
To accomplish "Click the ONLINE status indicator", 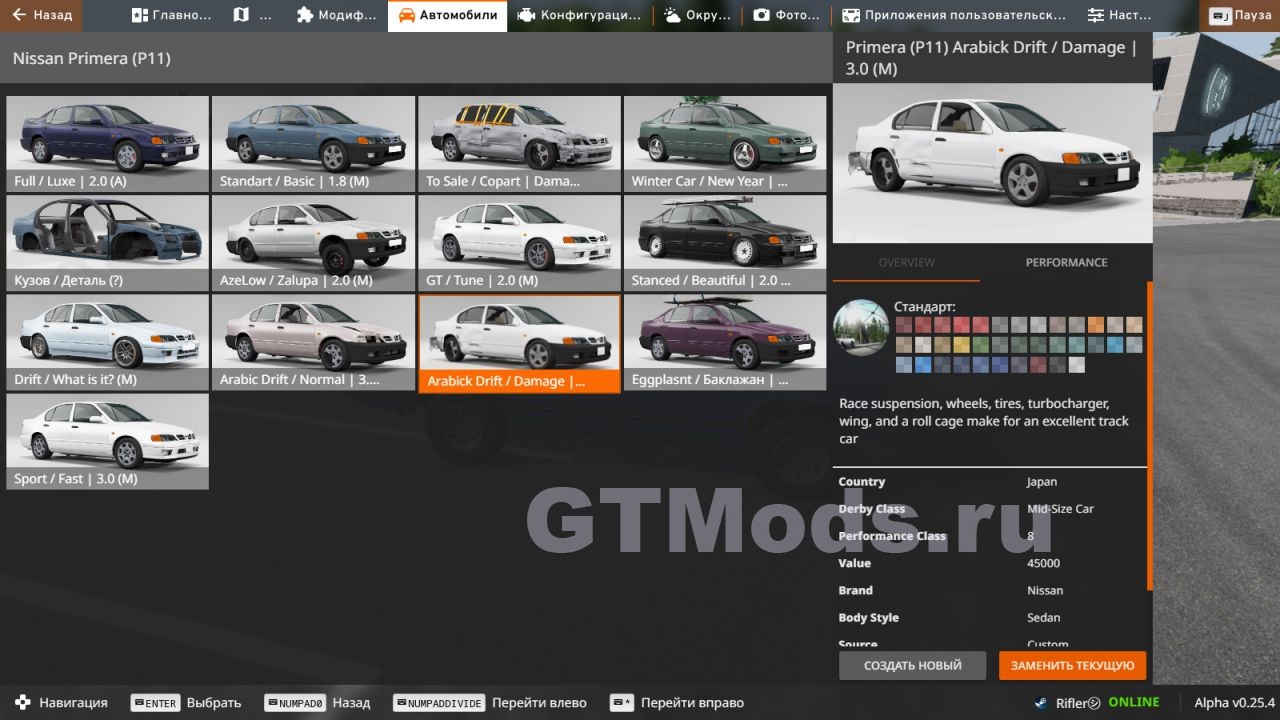I will pyautogui.click(x=1133, y=702).
